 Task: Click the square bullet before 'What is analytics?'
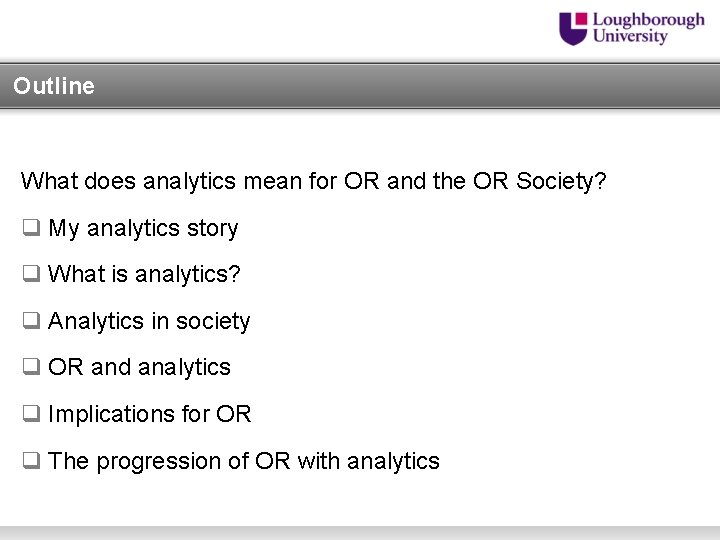31,274
